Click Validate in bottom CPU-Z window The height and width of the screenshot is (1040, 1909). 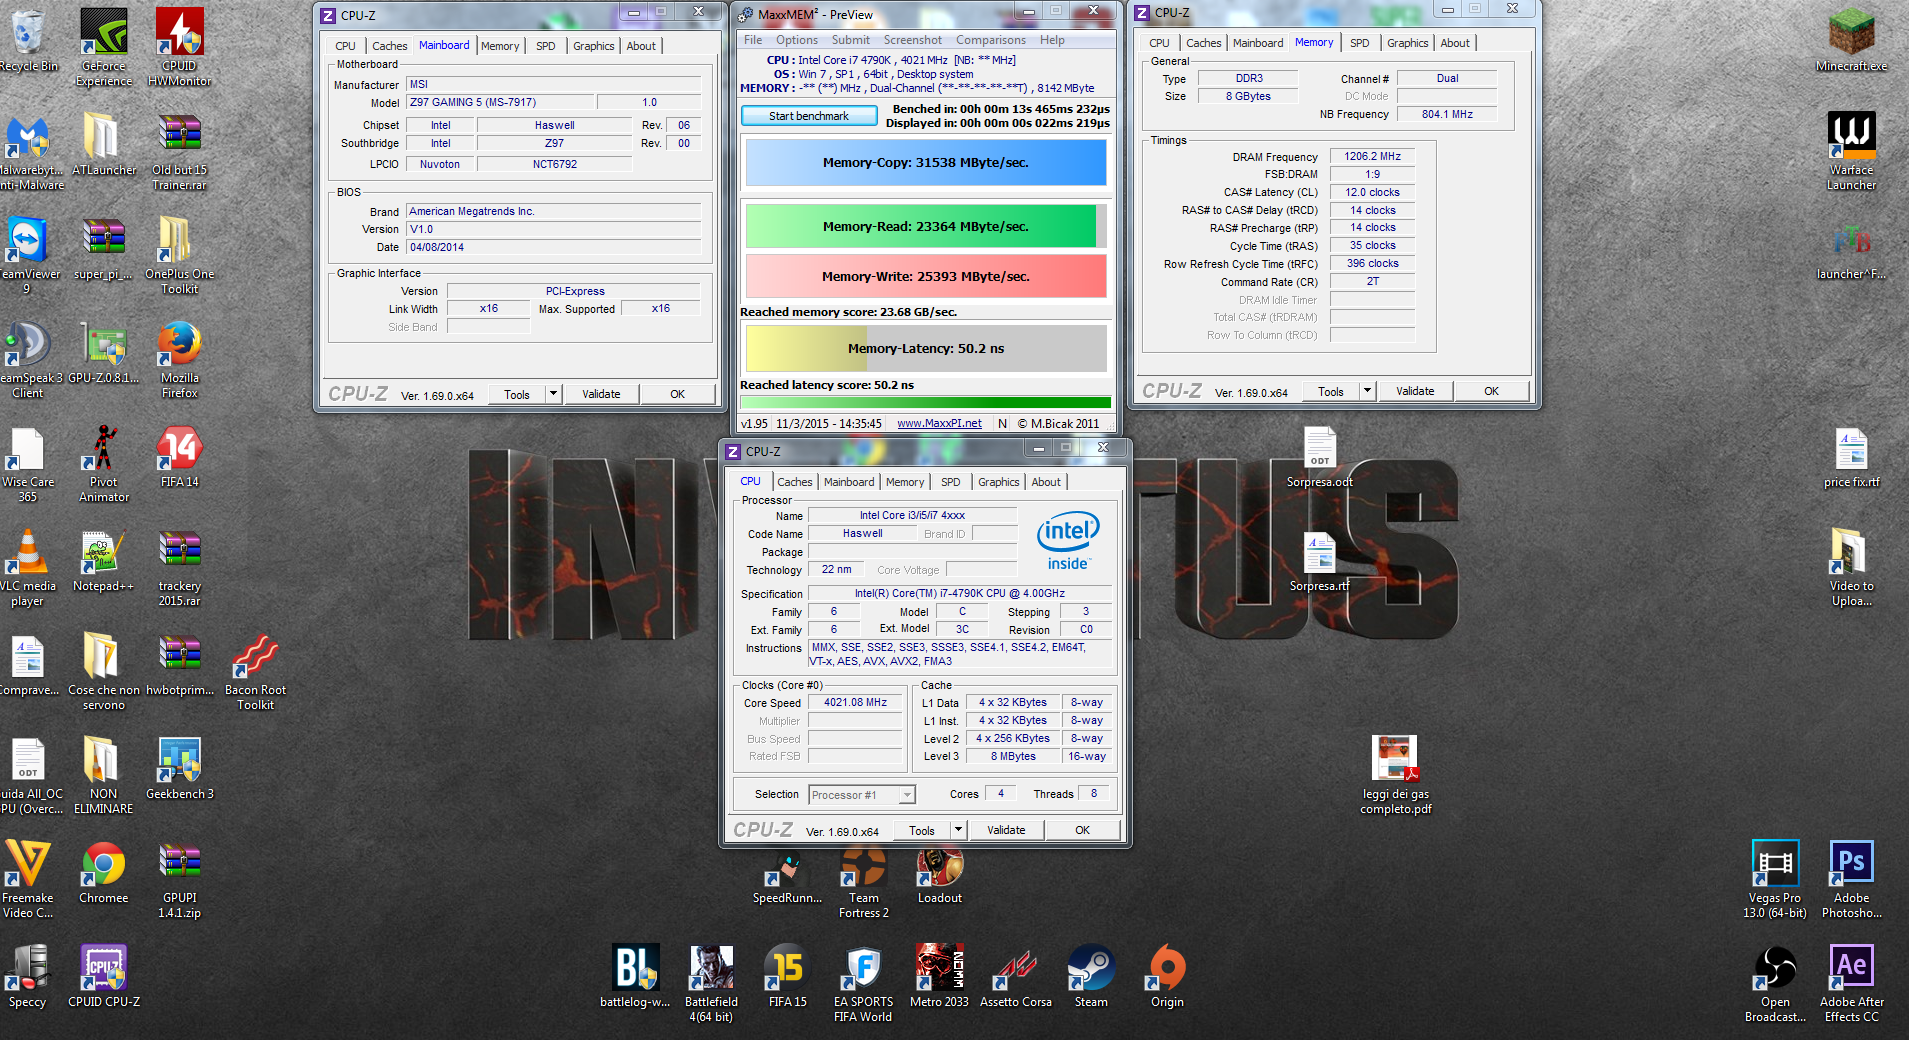(x=1006, y=830)
